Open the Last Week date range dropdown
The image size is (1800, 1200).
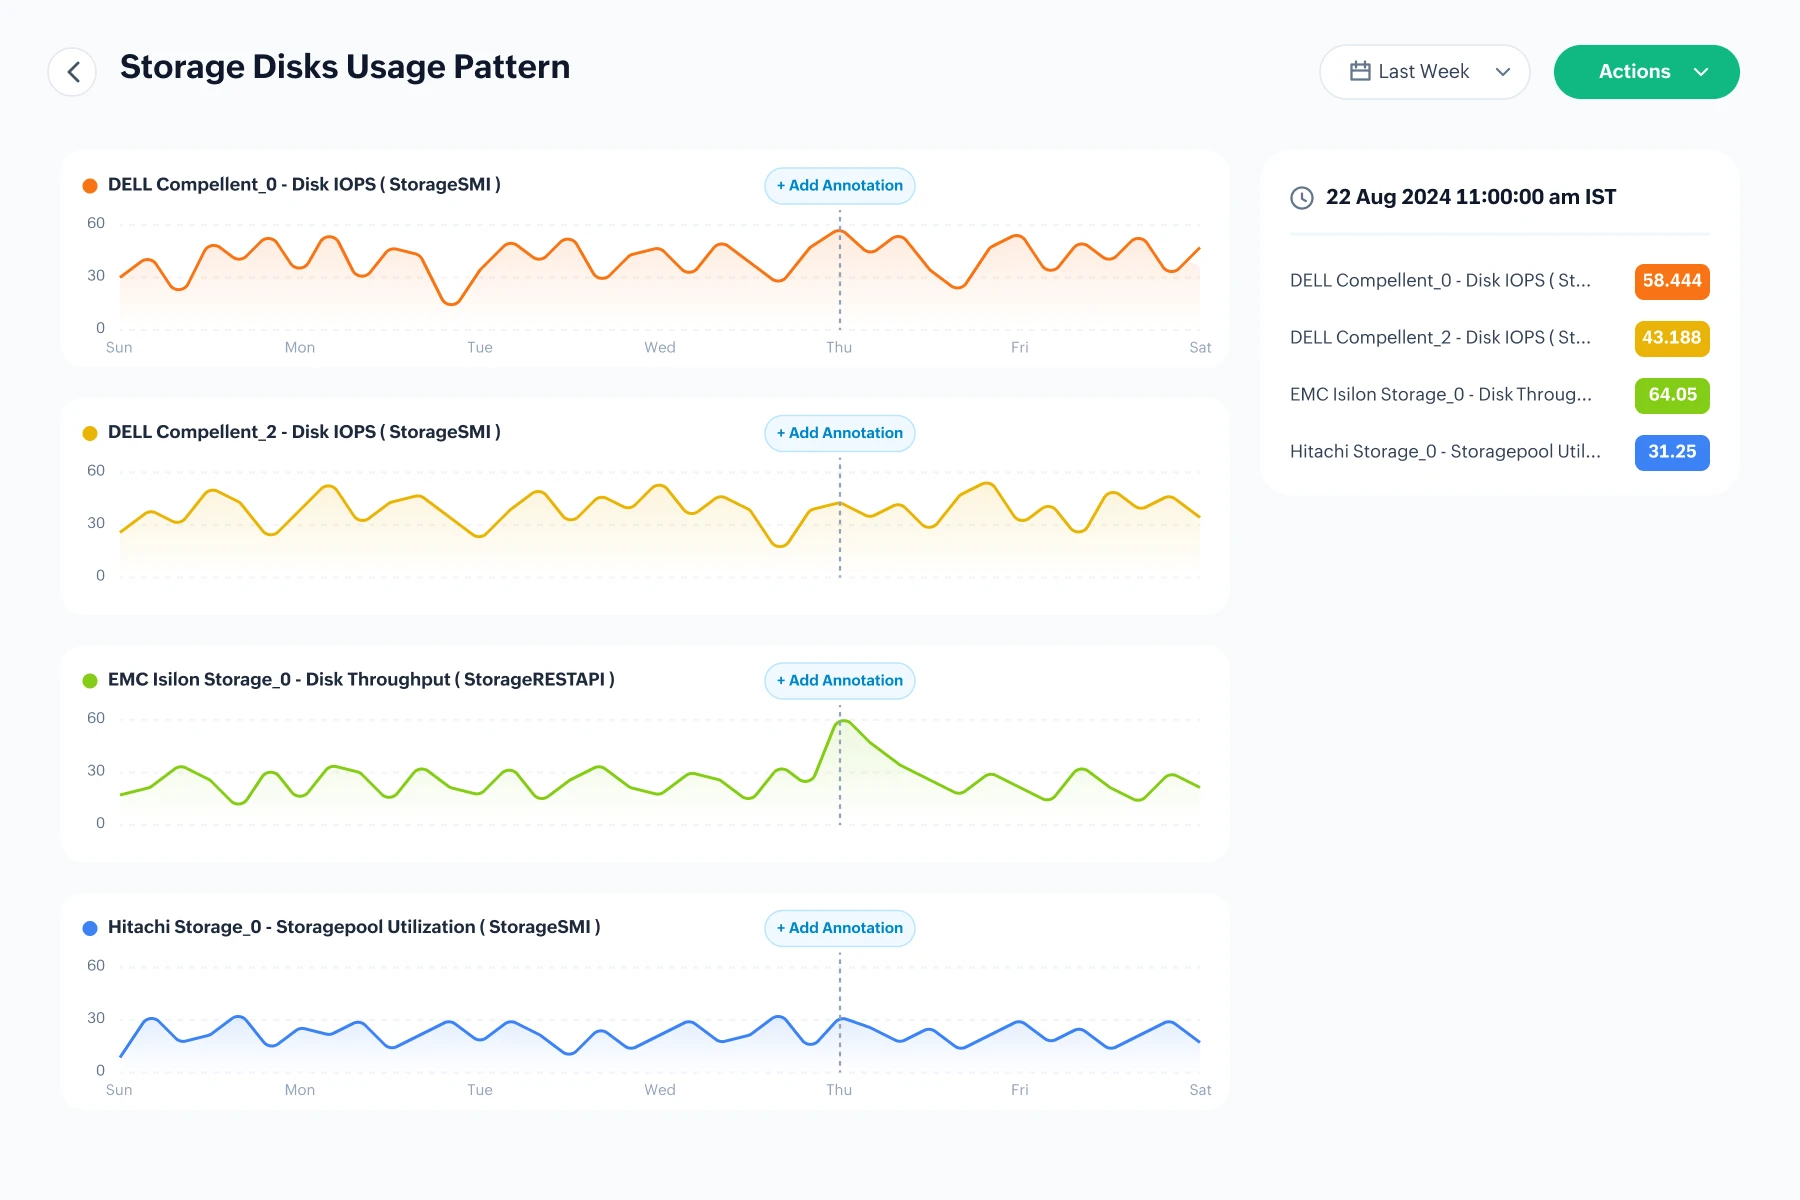click(x=1424, y=72)
